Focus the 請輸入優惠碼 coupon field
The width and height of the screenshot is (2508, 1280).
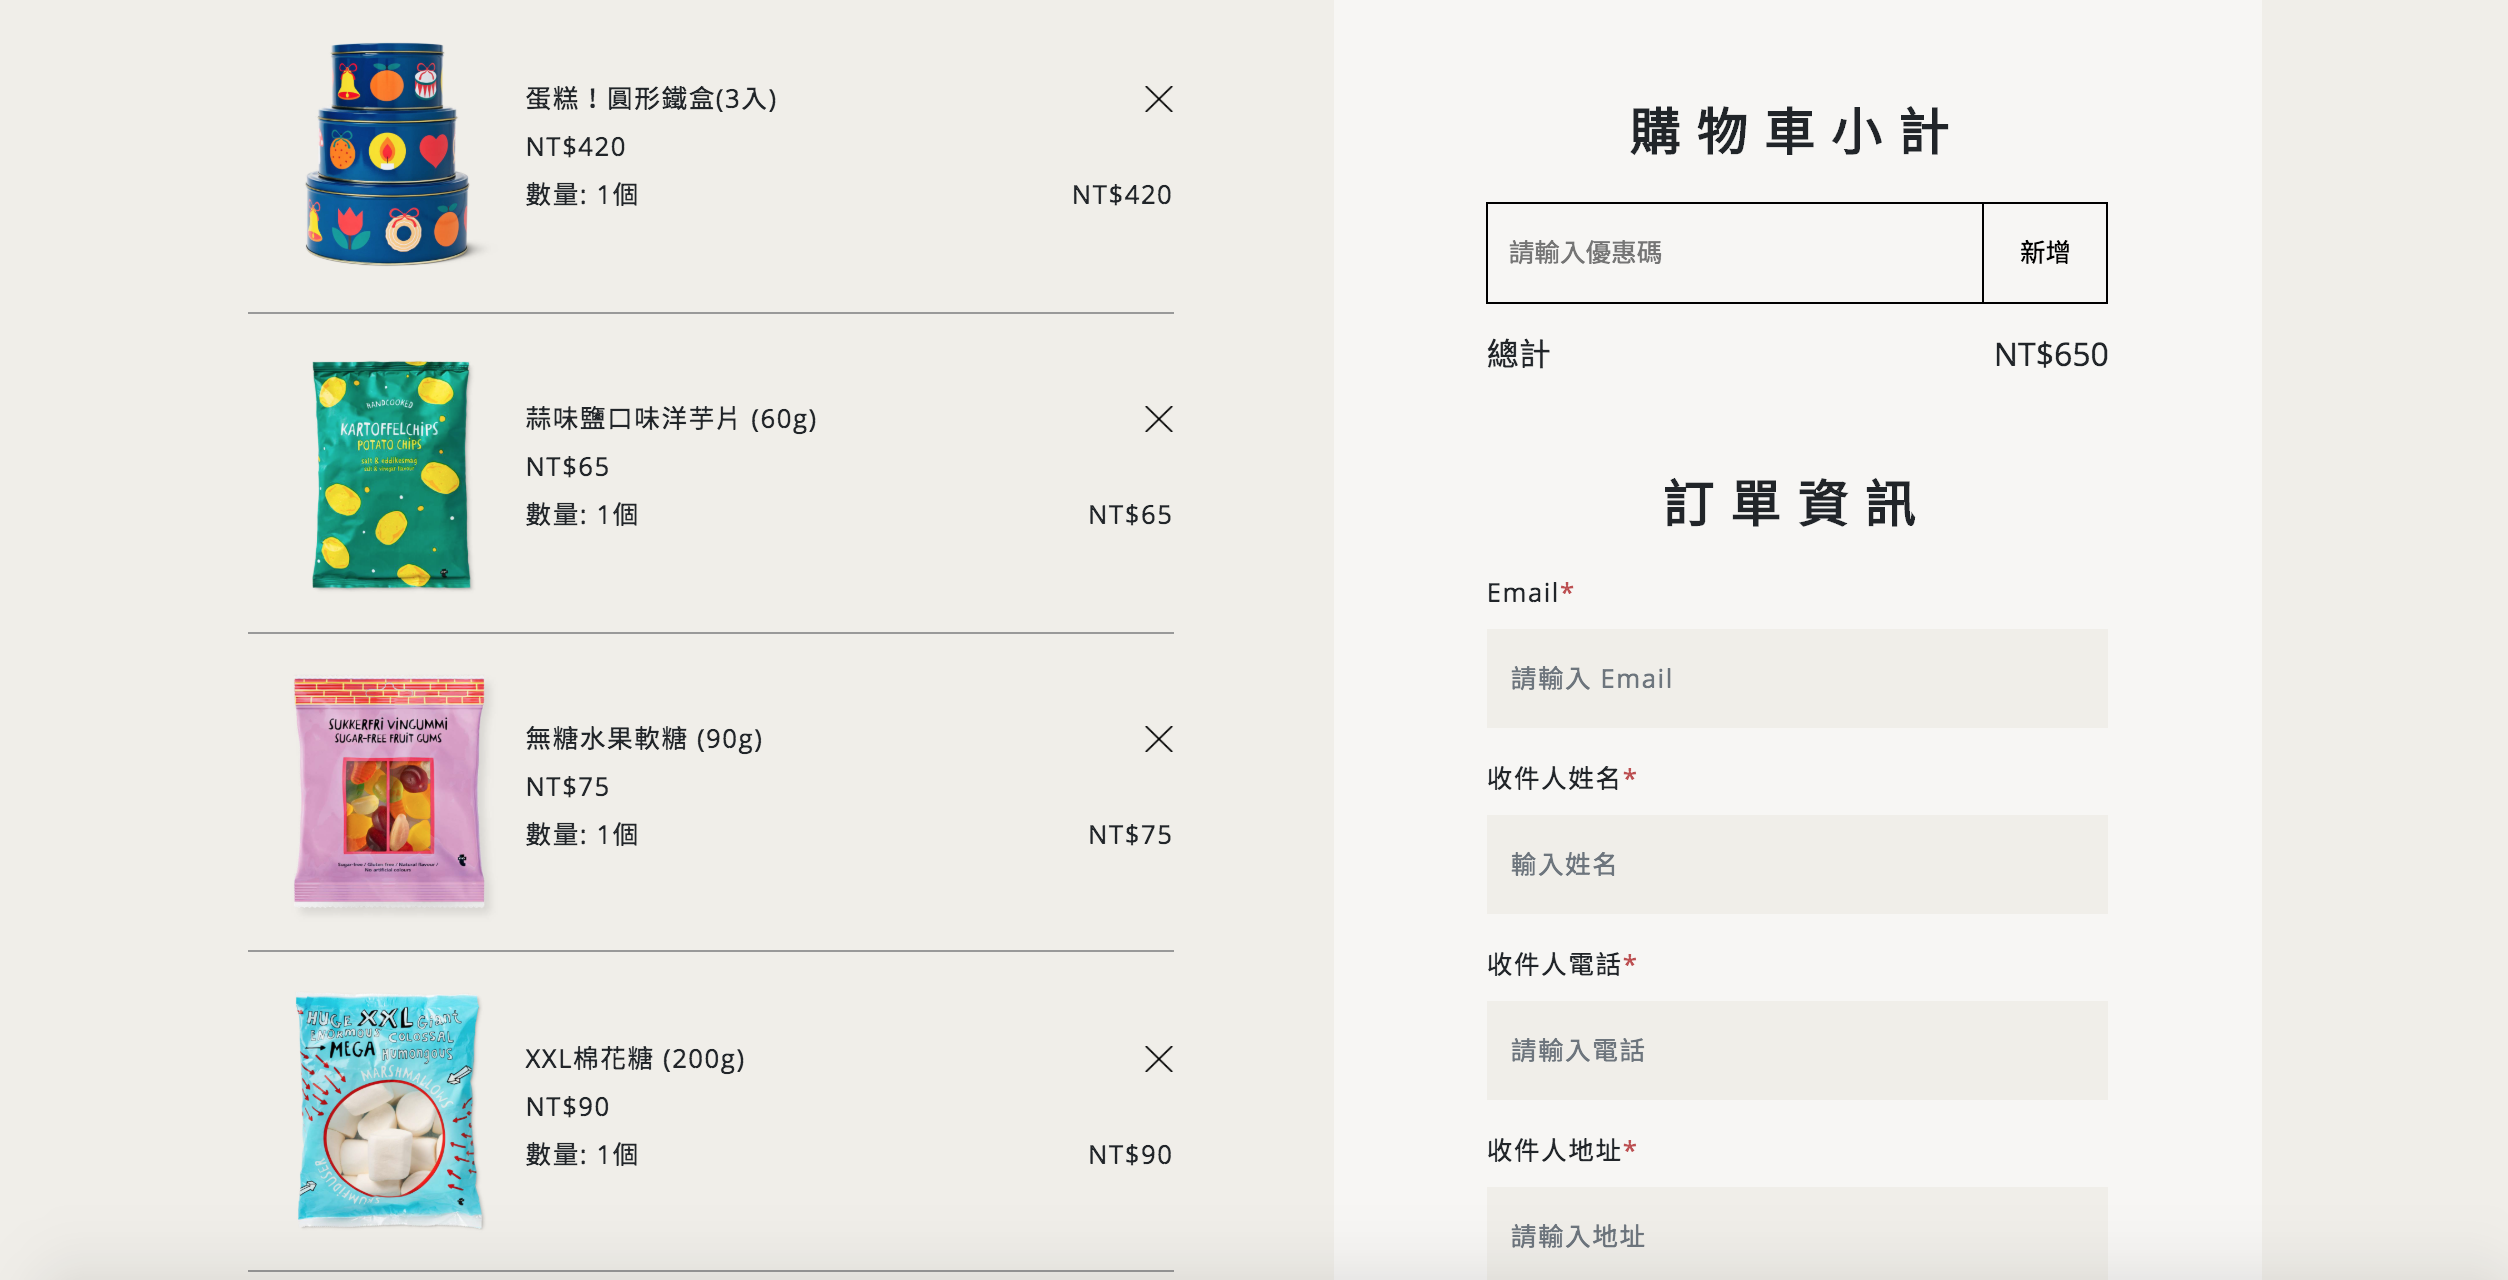[x=1734, y=253]
